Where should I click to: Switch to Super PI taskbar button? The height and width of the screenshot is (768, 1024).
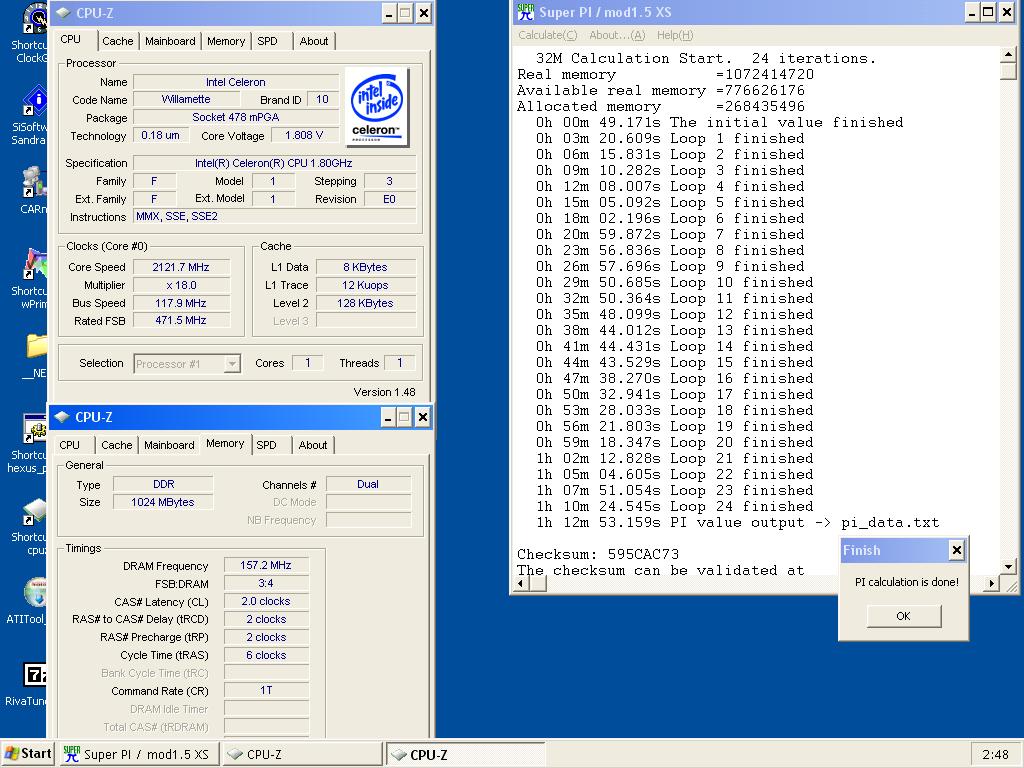tap(138, 754)
